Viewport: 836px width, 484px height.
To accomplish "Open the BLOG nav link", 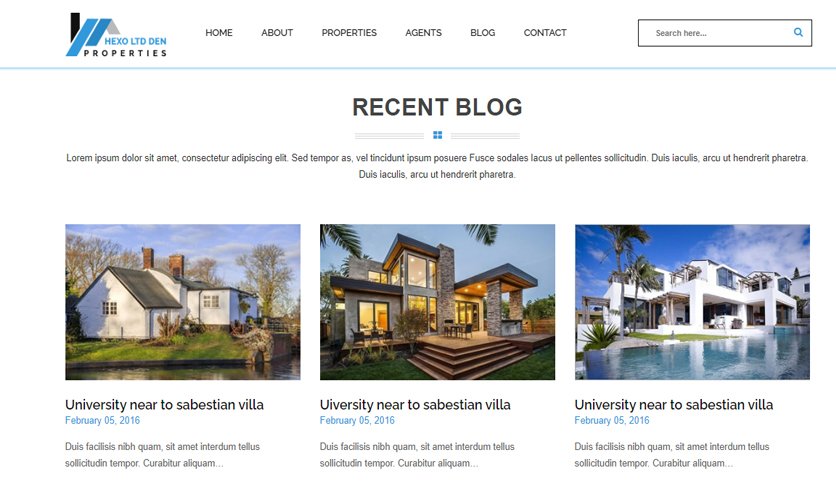I will (x=483, y=33).
